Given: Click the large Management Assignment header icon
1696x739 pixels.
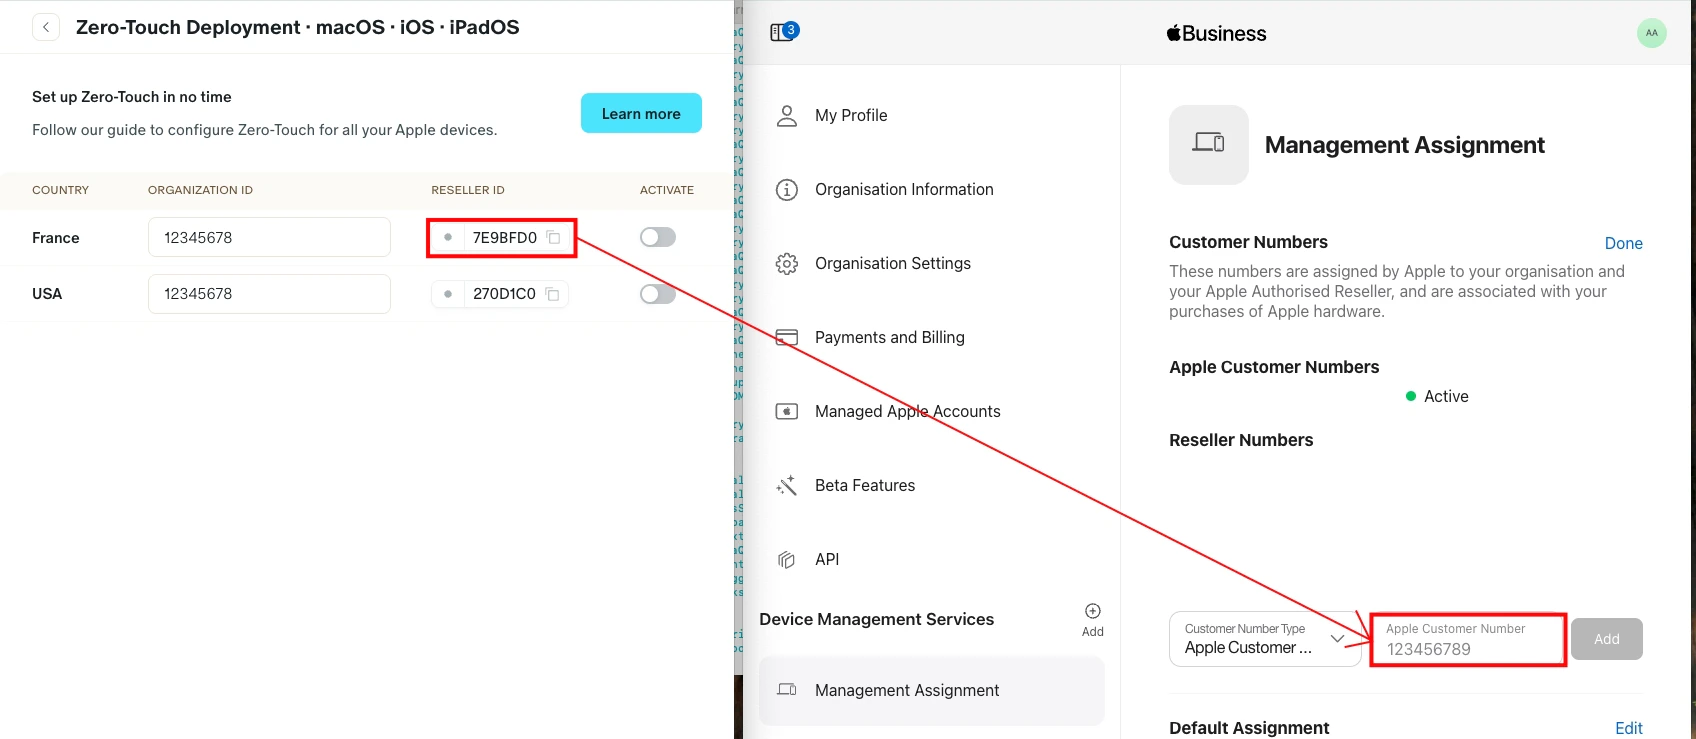Looking at the screenshot, I should pos(1209,145).
